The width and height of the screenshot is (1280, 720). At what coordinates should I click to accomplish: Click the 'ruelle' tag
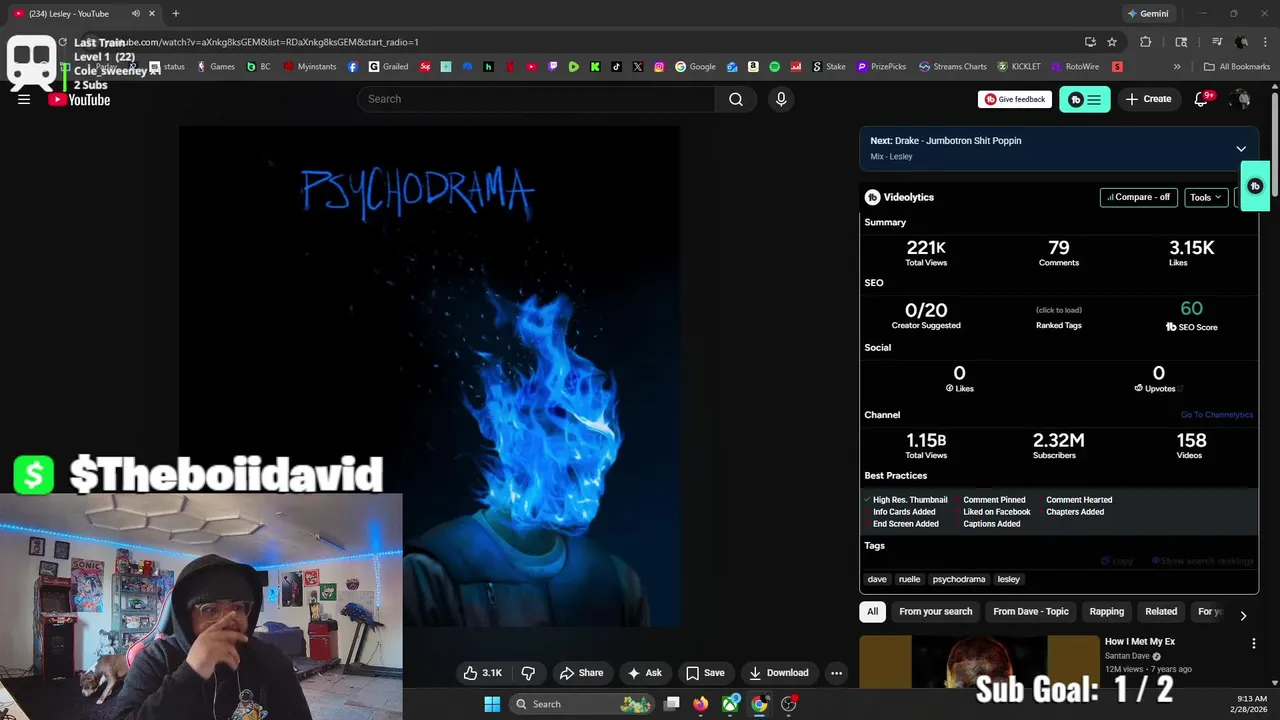(909, 579)
